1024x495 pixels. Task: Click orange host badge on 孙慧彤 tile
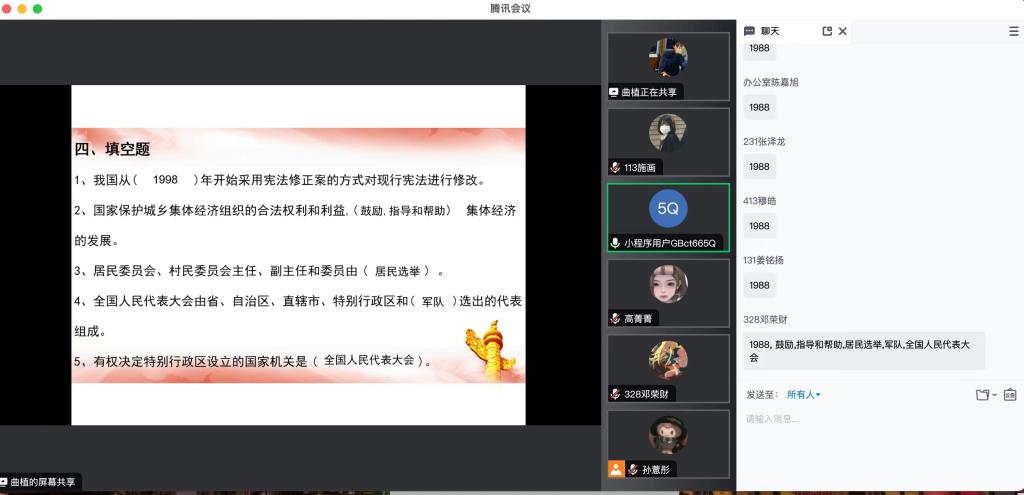pyautogui.click(x=616, y=468)
